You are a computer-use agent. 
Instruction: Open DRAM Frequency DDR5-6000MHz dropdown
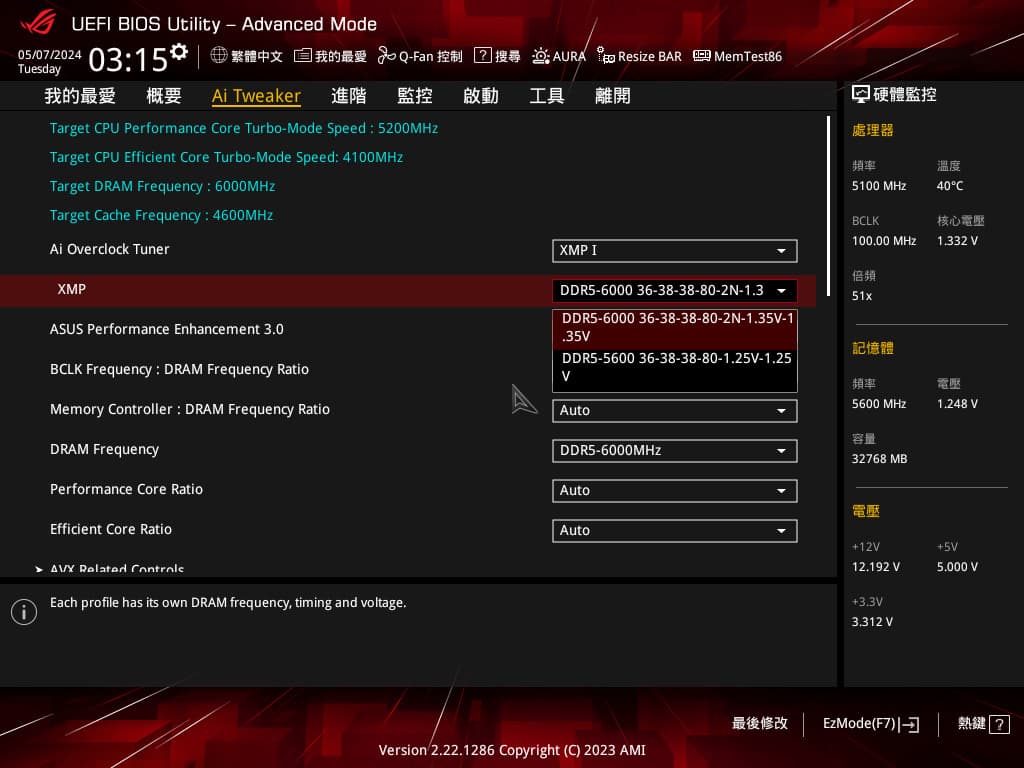(x=675, y=451)
